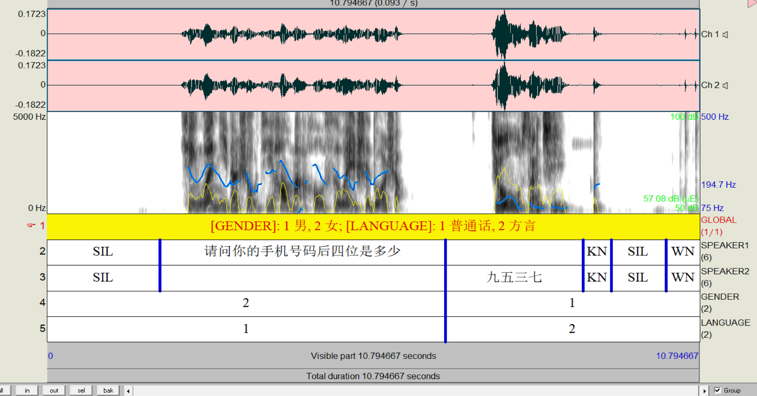Viewport: 757px width, 396px height.
Task: Select WN interval in SPEAKER2 tier
Action: tap(683, 278)
